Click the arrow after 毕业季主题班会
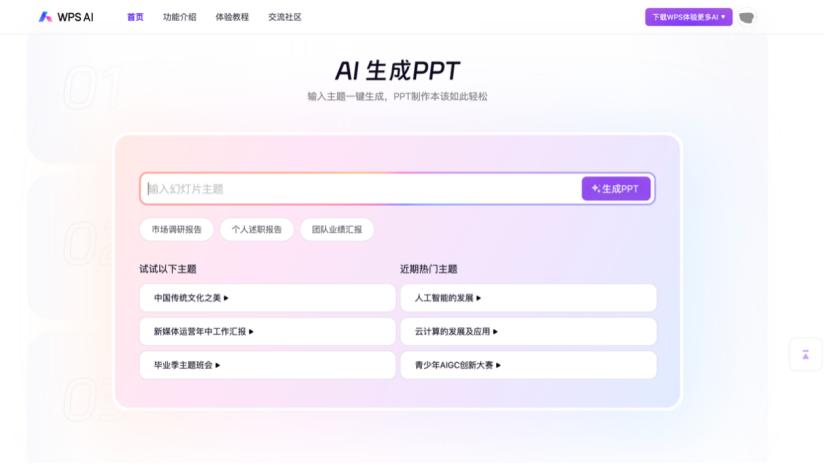Viewport: 828px width, 466px height. 218,365
